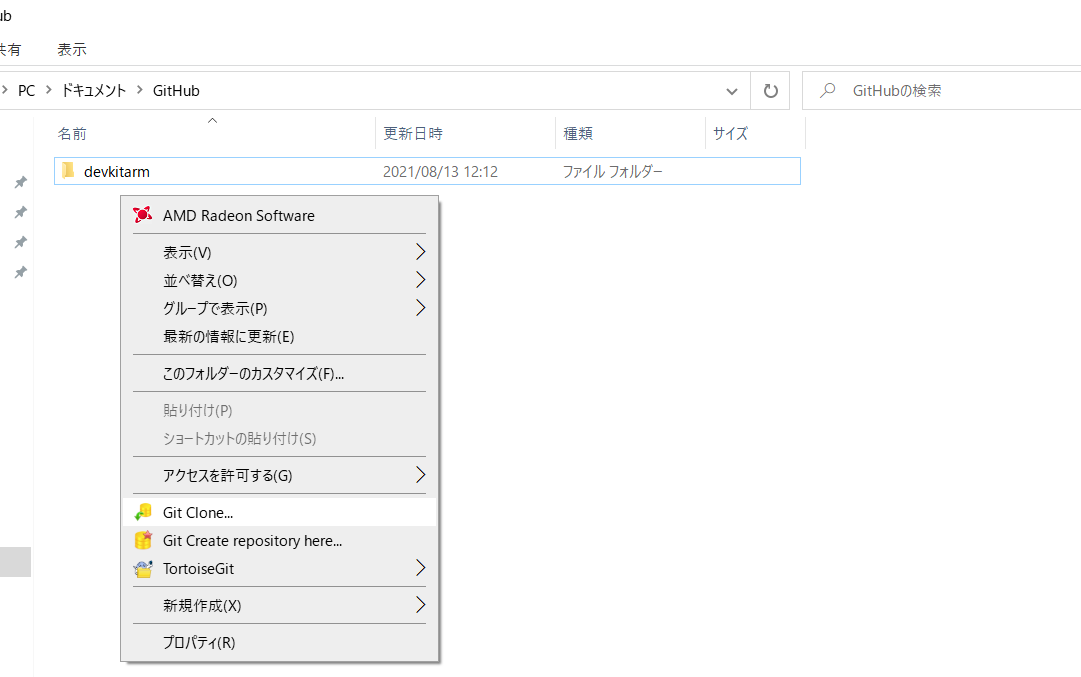Image resolution: width=1081 pixels, height=677 pixels.
Task: Click the Git Clone icon
Action: point(143,512)
